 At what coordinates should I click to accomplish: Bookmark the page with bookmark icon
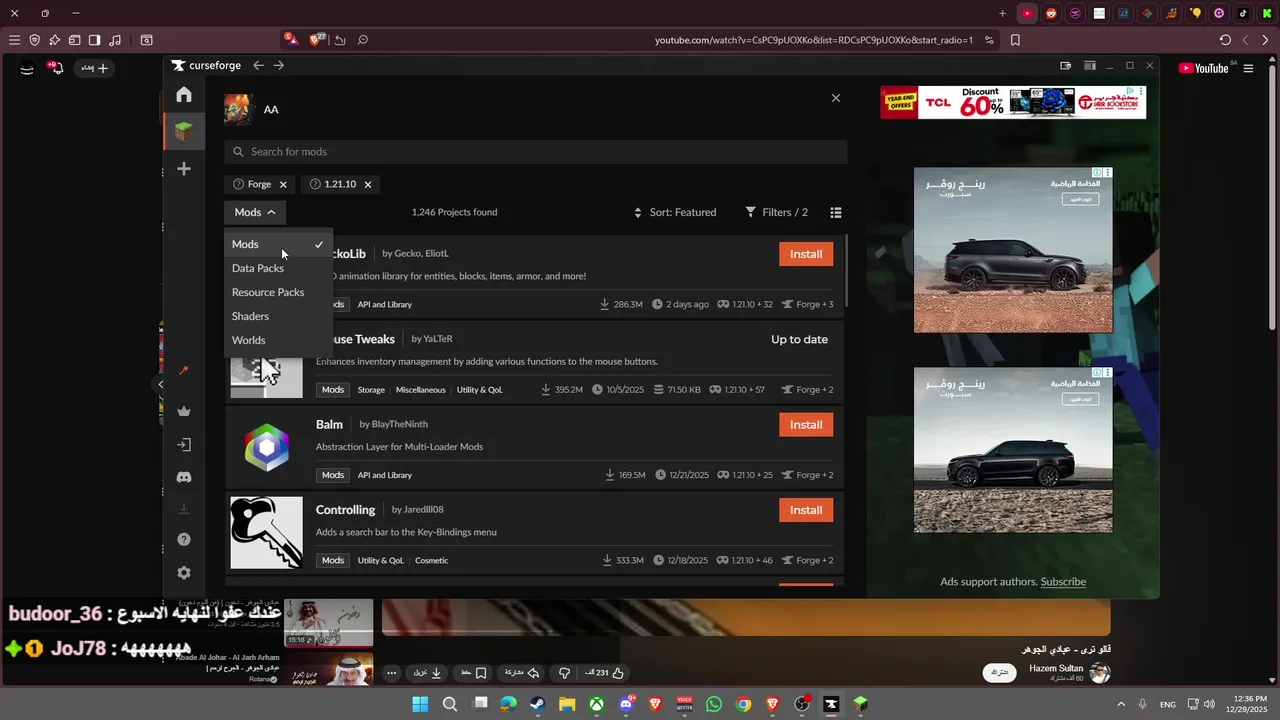(1015, 40)
